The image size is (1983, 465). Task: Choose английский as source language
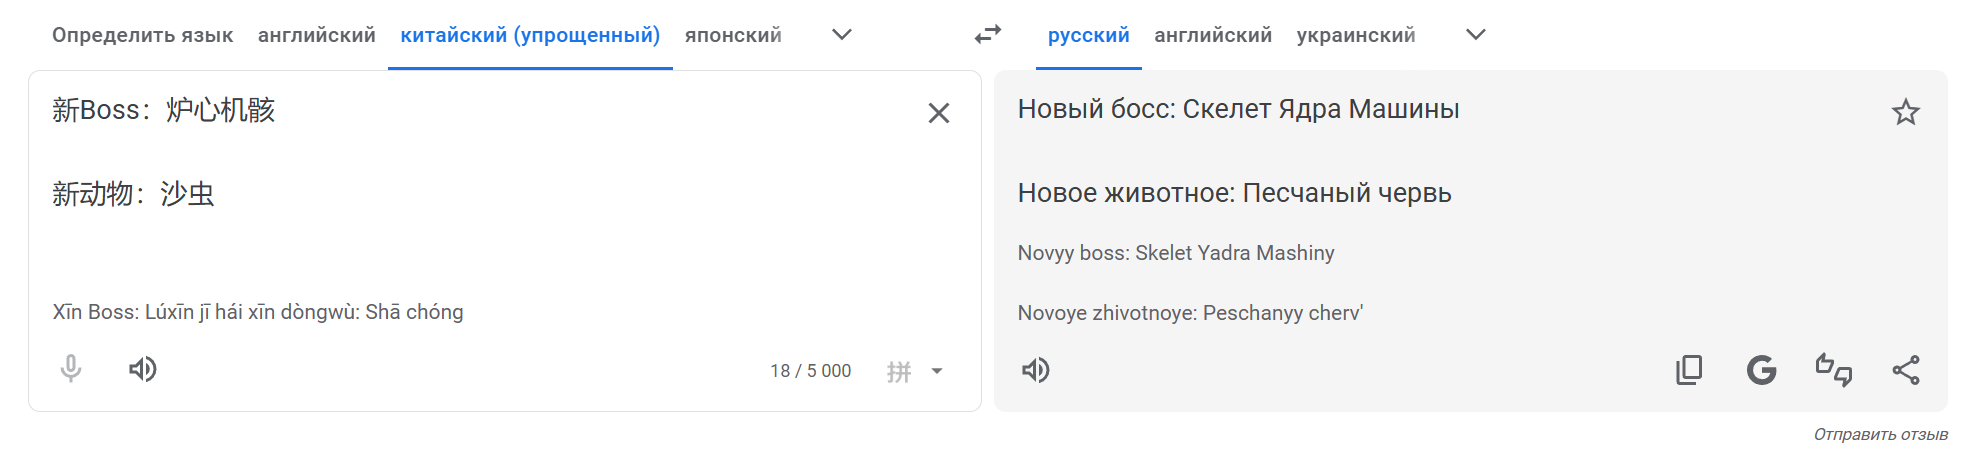pos(317,35)
